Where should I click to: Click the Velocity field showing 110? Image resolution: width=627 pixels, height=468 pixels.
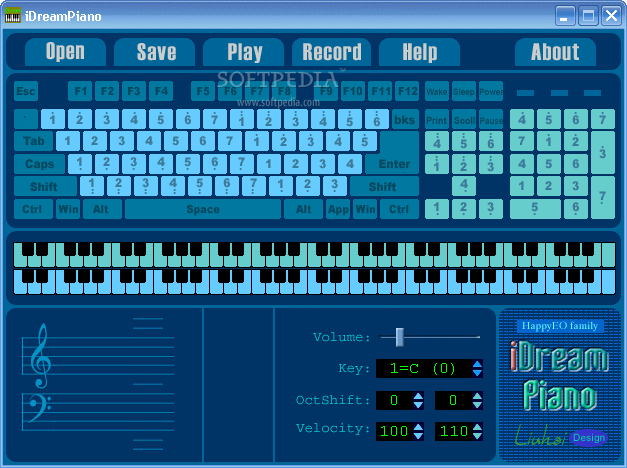point(453,431)
